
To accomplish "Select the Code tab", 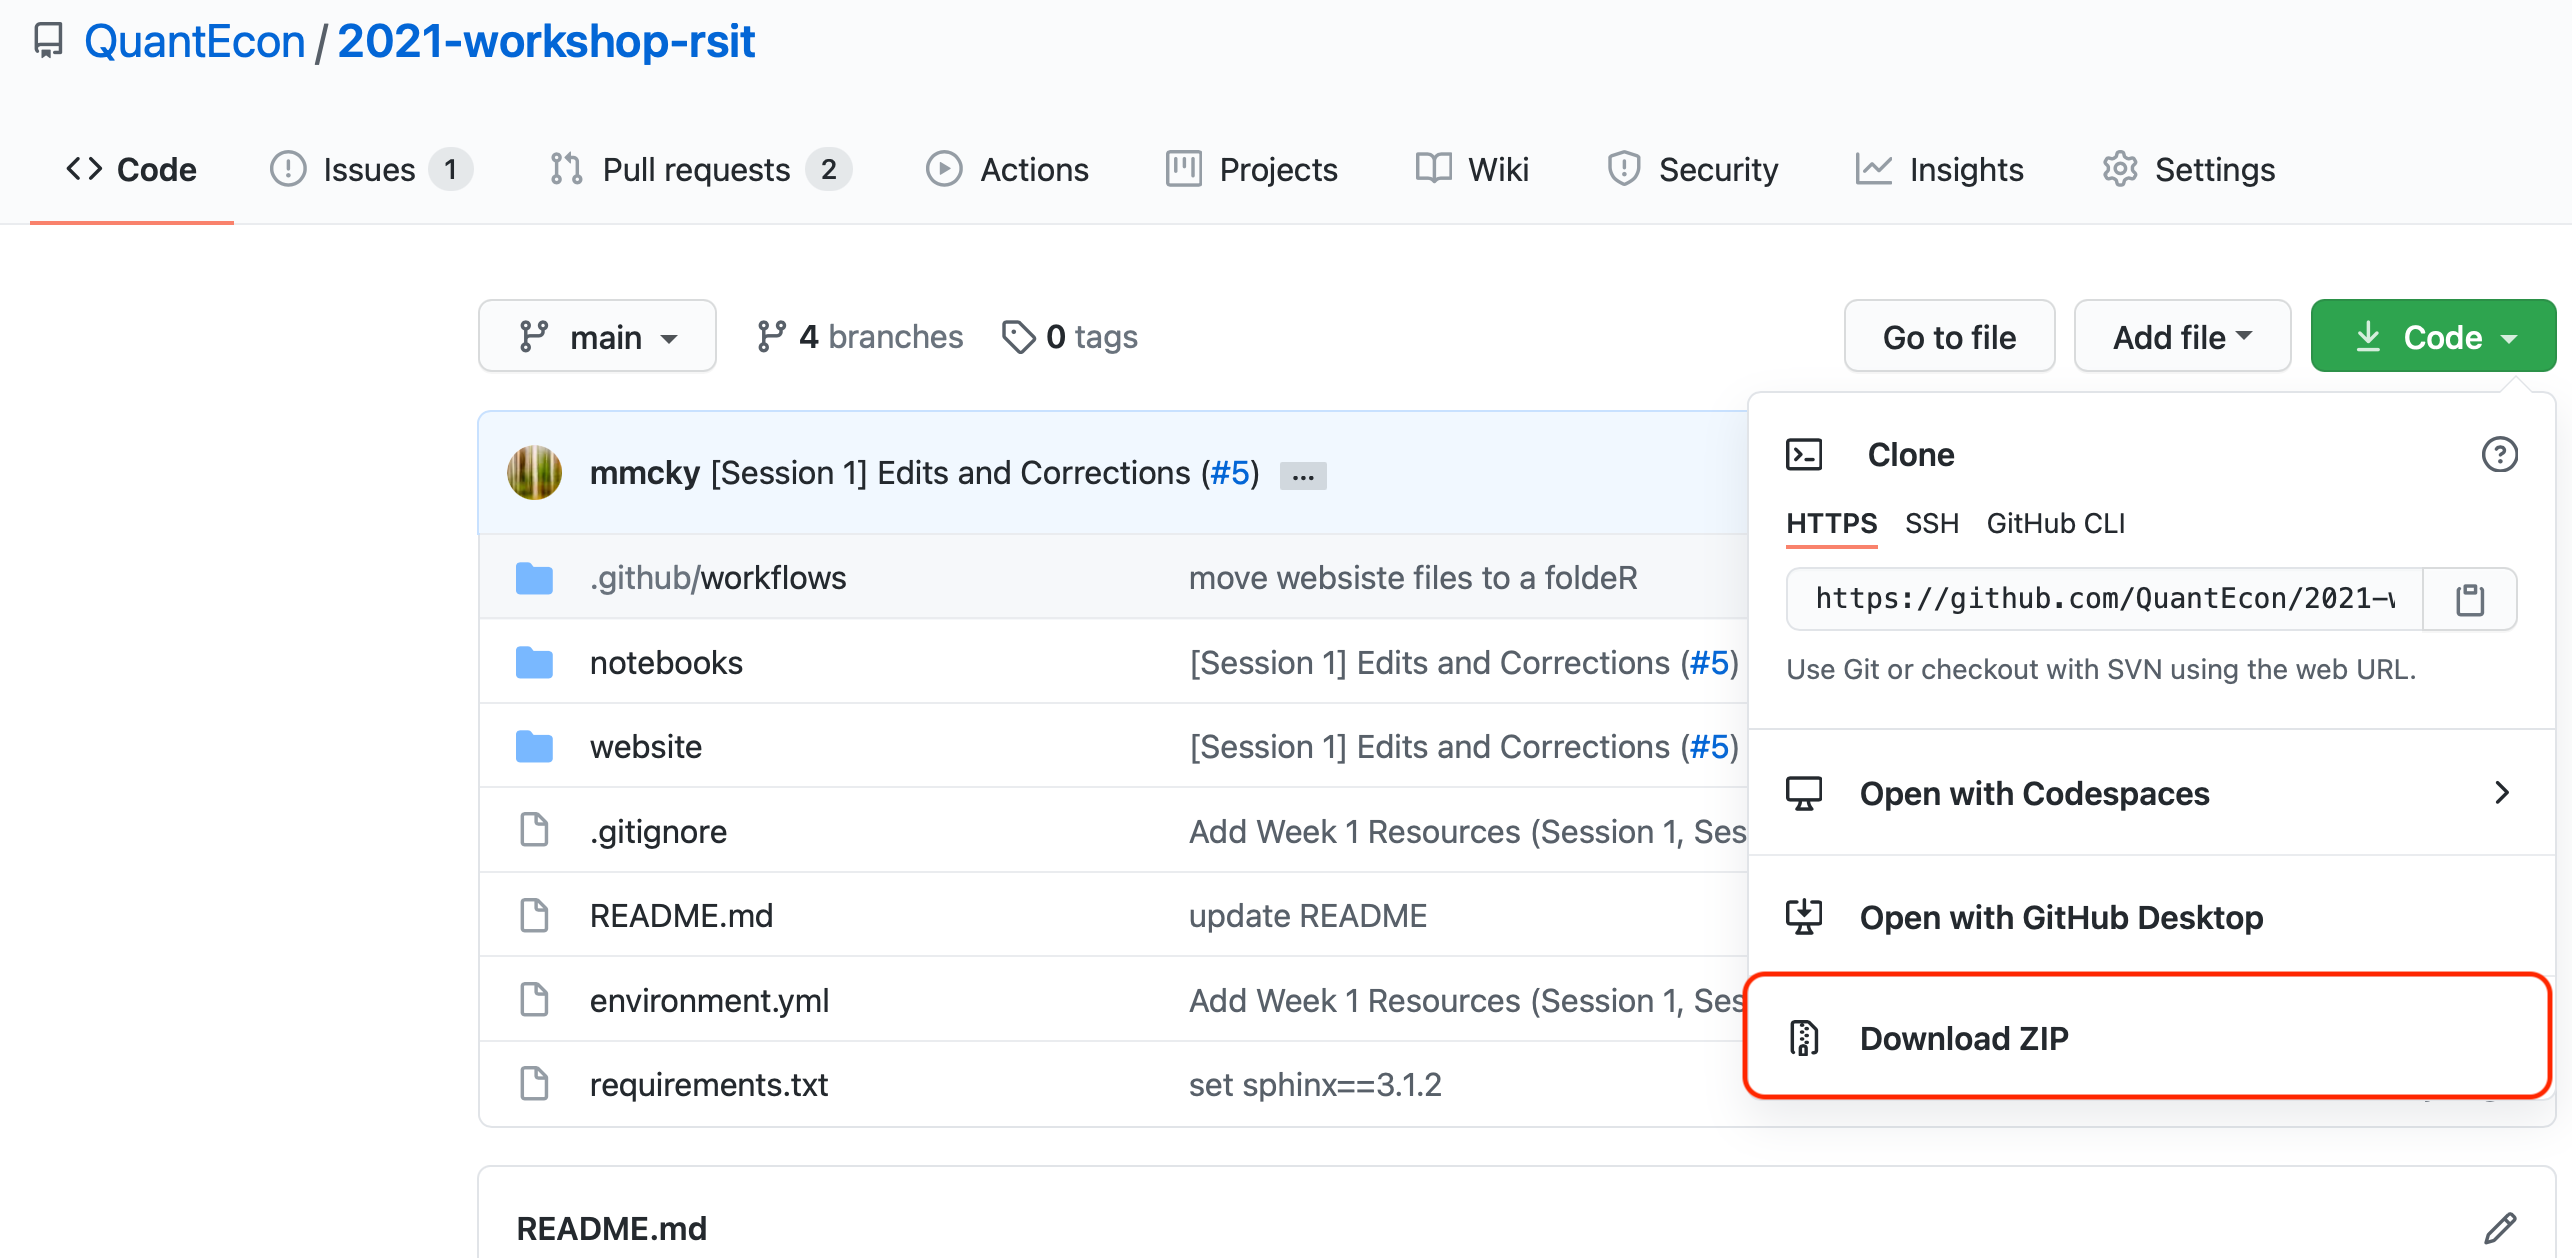I will pyautogui.click(x=132, y=169).
